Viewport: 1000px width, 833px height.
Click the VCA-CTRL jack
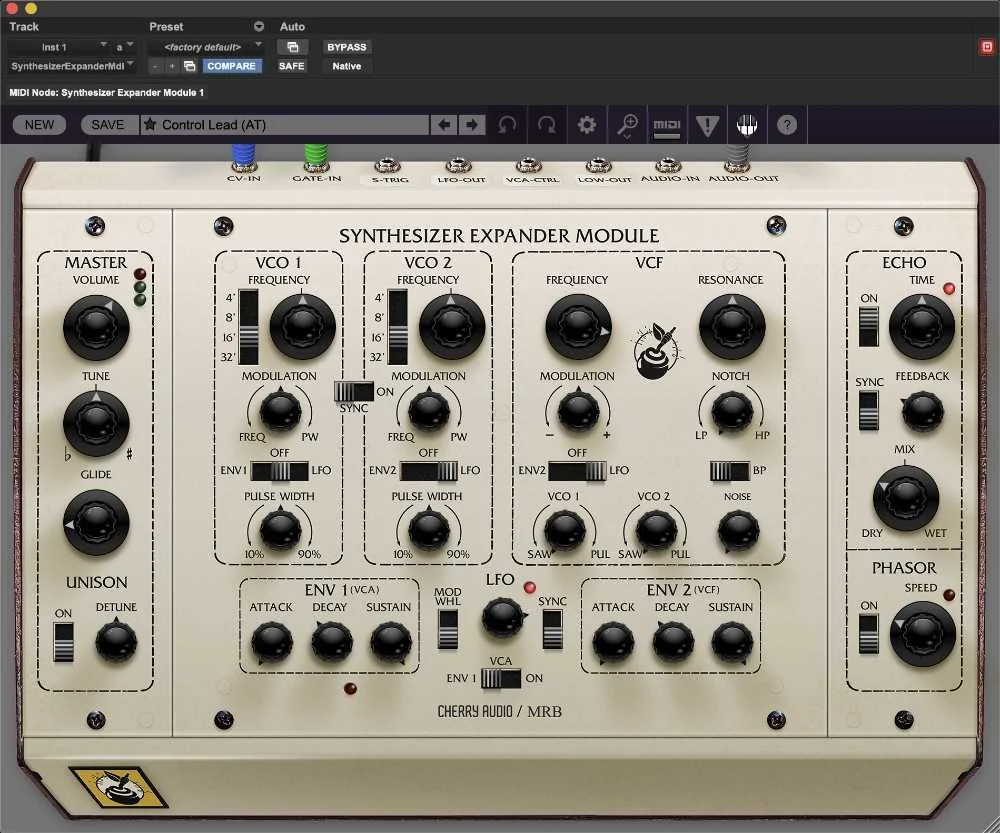pos(529,167)
